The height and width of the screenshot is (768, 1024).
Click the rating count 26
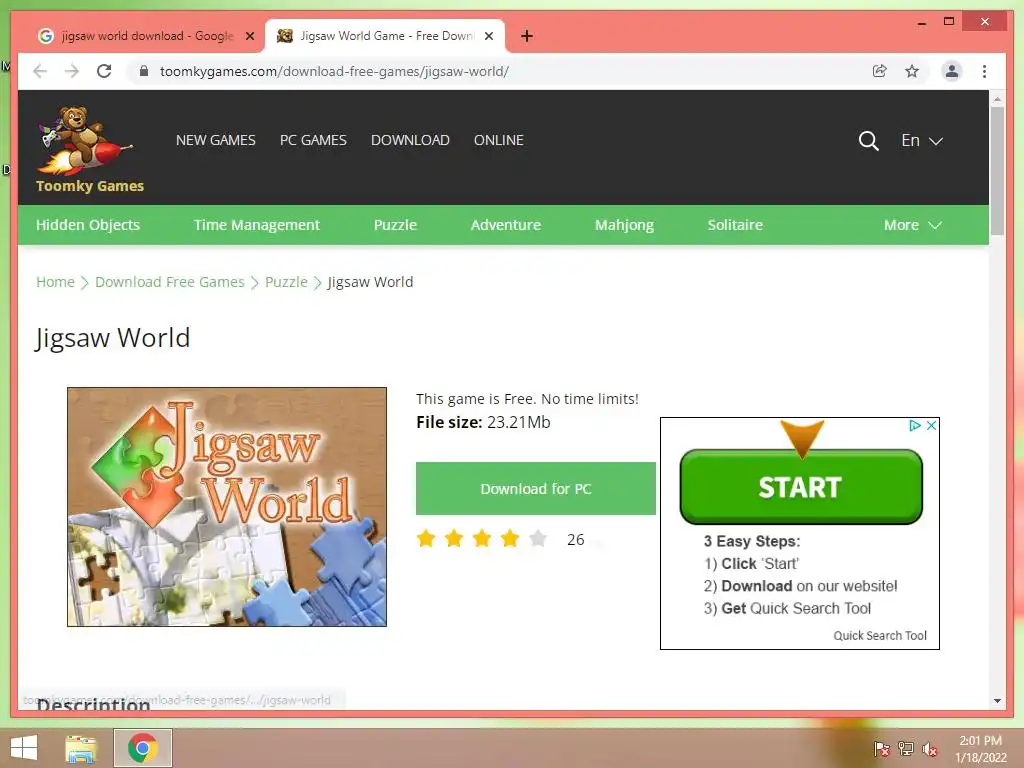tap(575, 539)
